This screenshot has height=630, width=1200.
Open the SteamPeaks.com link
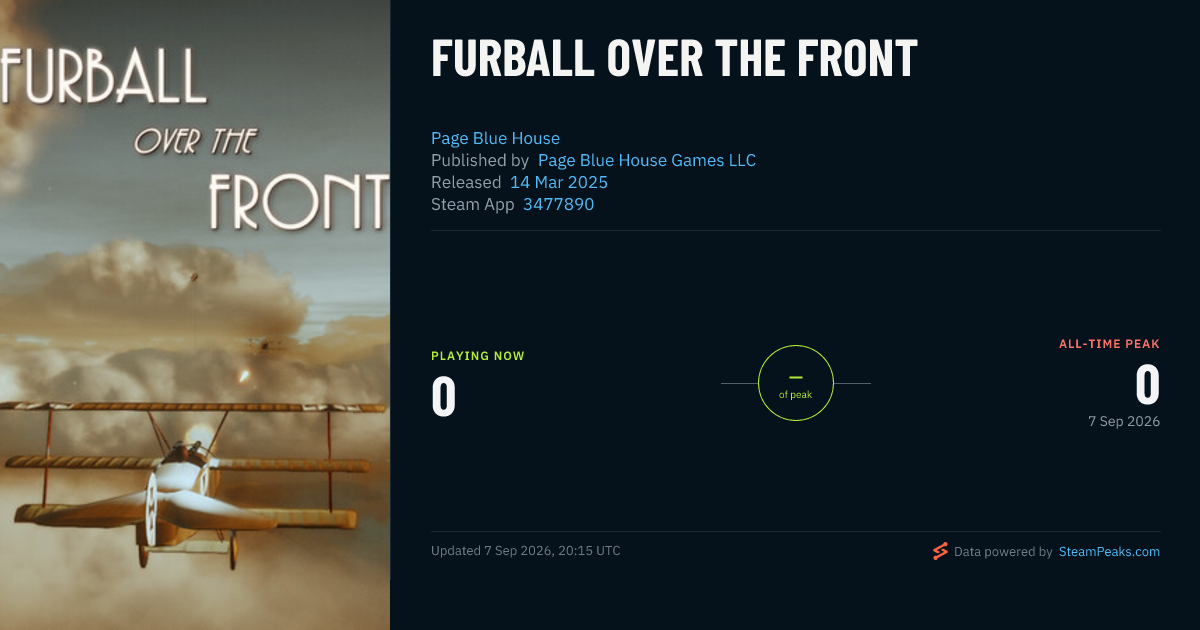tap(1109, 551)
